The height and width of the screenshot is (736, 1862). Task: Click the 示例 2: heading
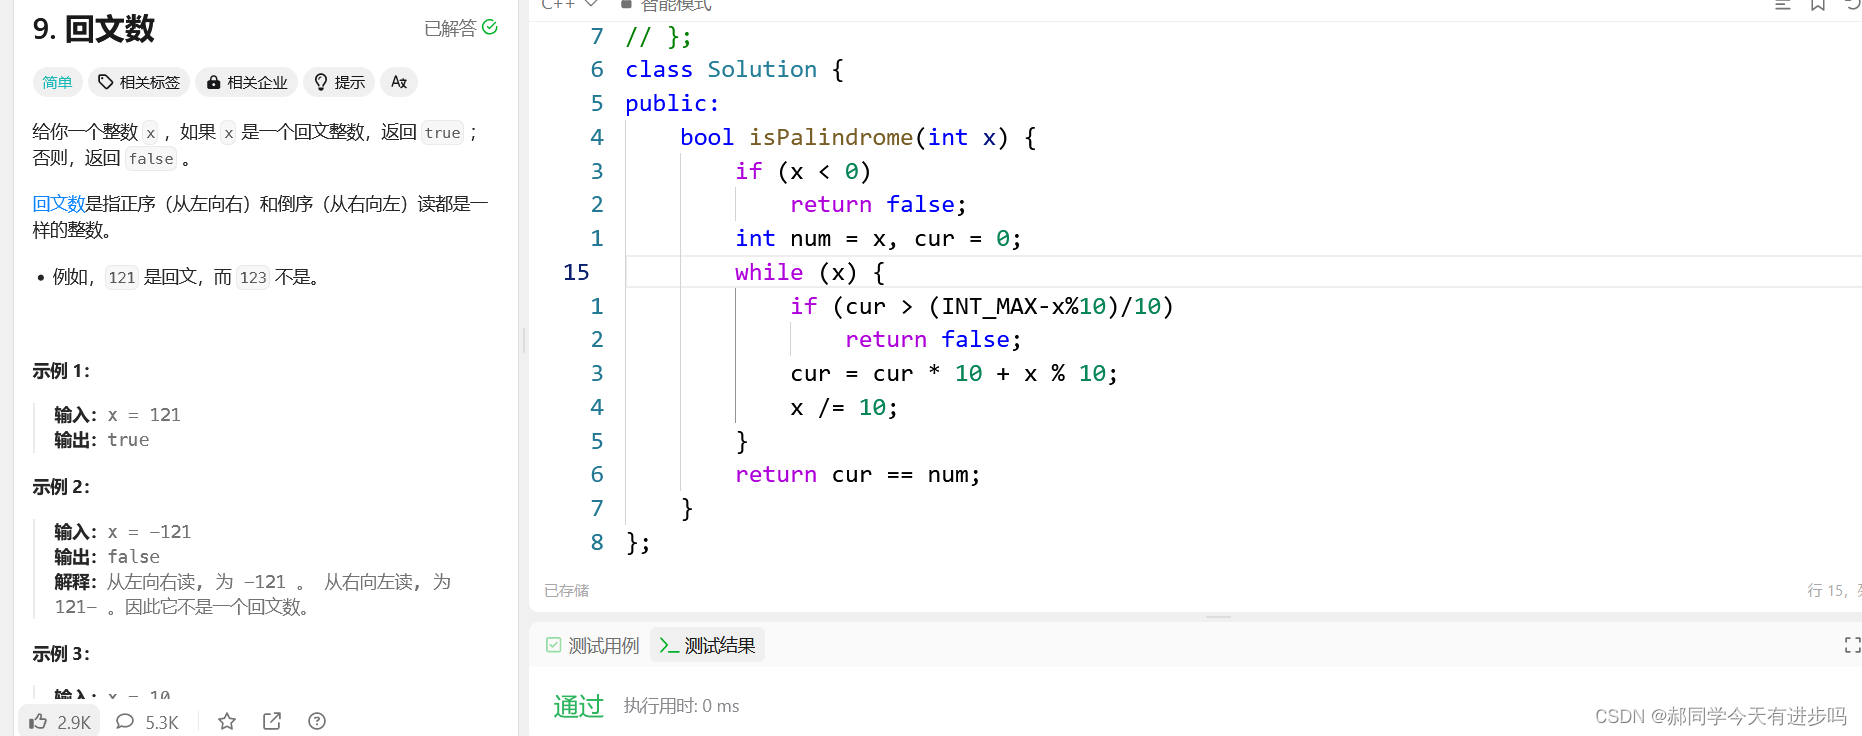pyautogui.click(x=61, y=487)
